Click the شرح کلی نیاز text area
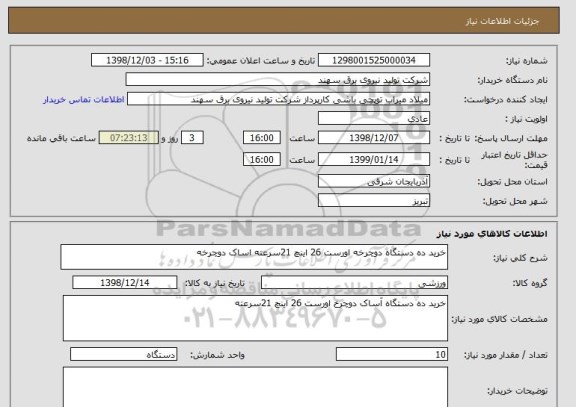Image resolution: width=576 pixels, height=407 pixels. (x=254, y=257)
